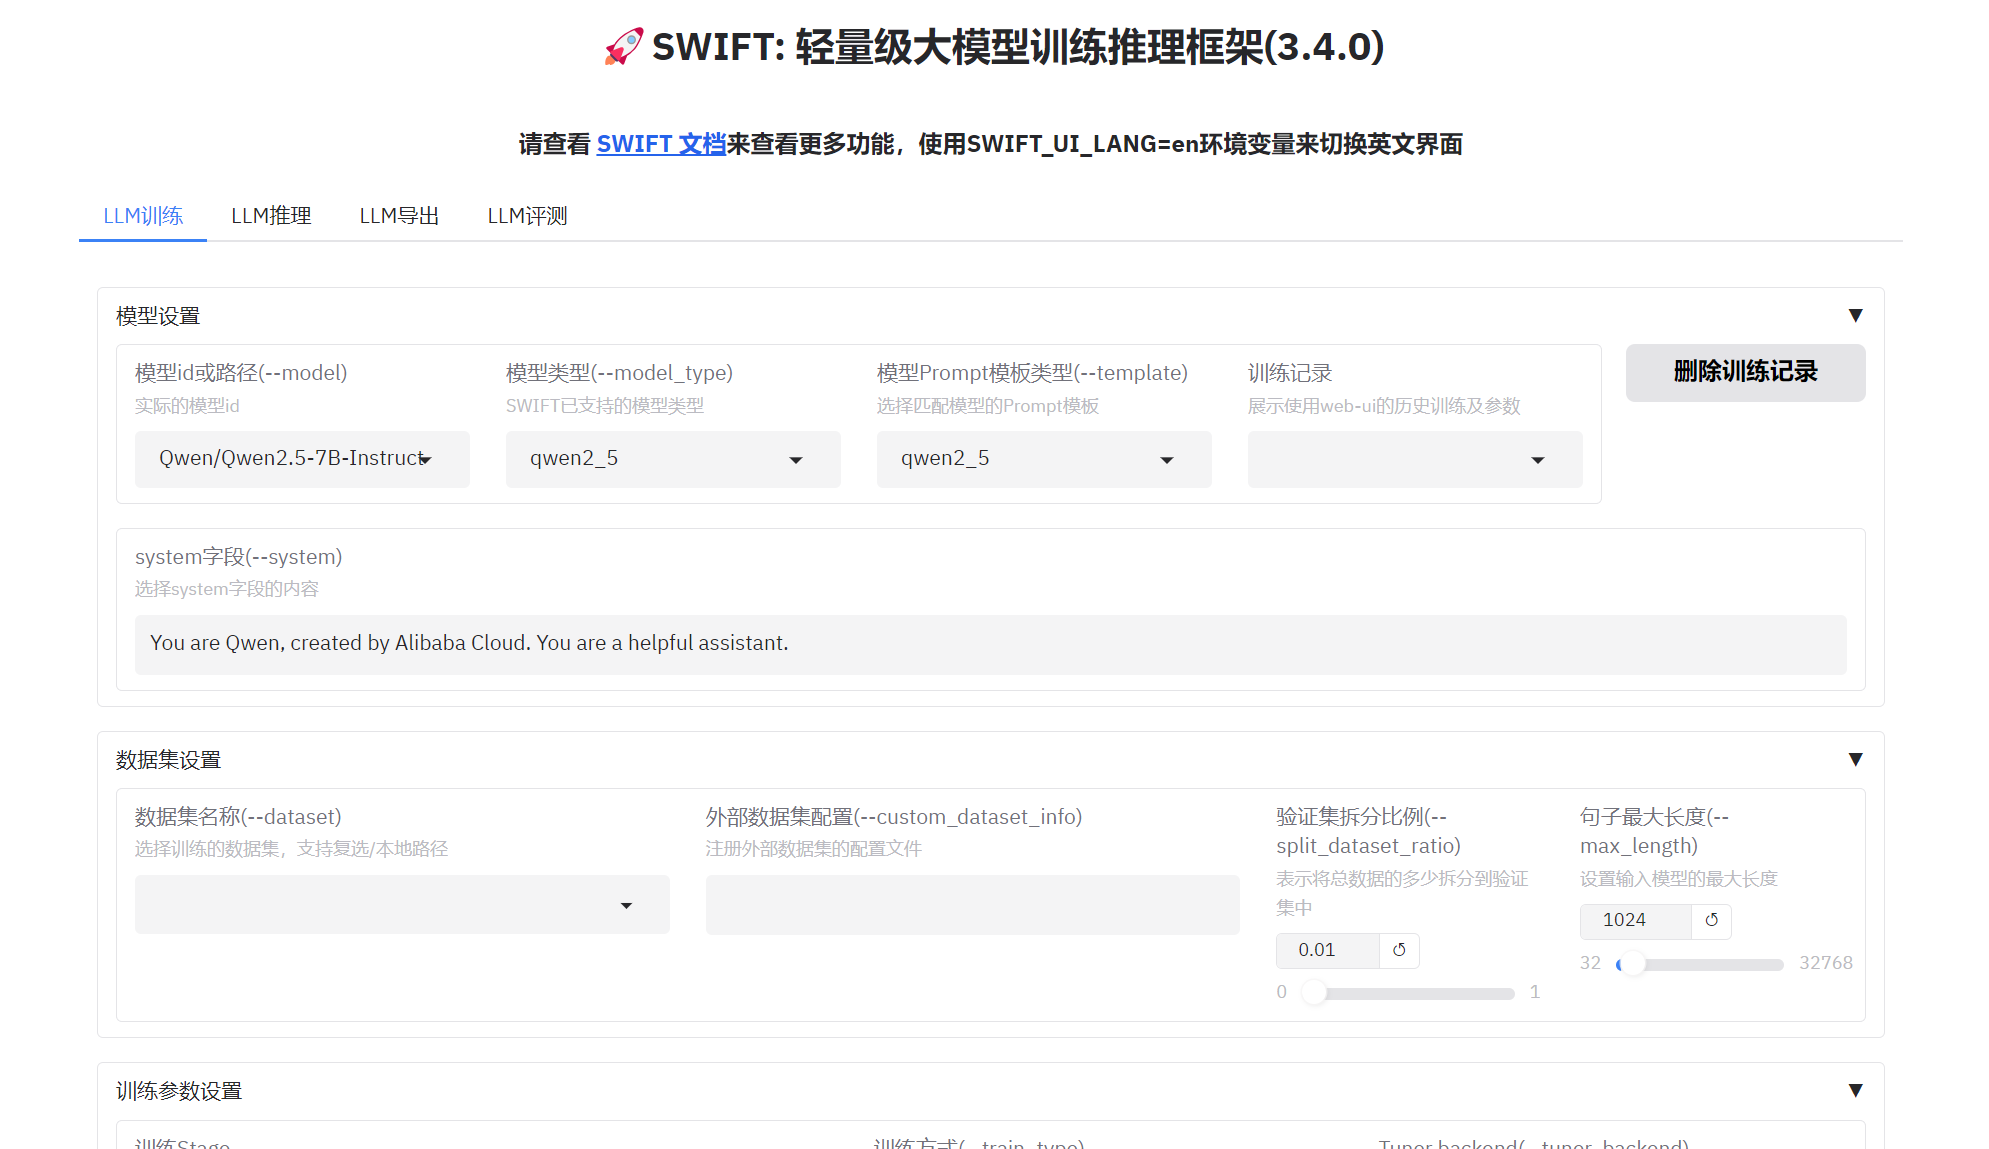Reset the max_length value icon
1989x1149 pixels.
(x=1711, y=920)
